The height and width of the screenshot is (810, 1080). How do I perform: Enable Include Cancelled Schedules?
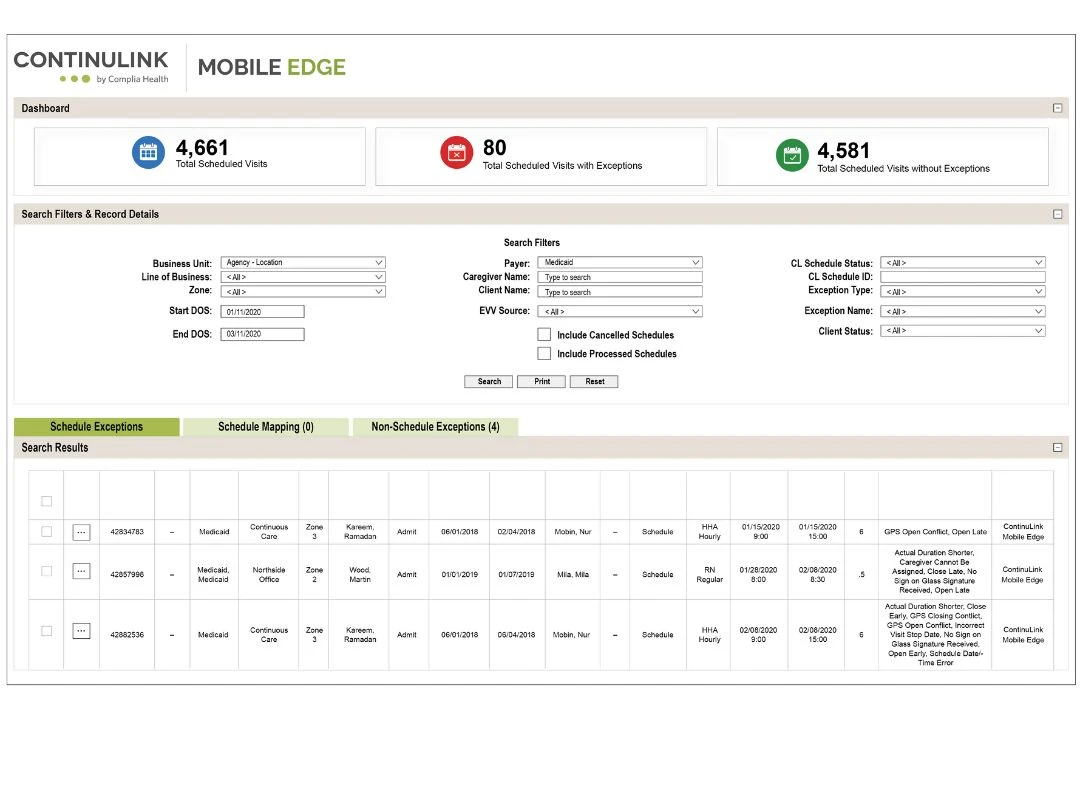544,335
